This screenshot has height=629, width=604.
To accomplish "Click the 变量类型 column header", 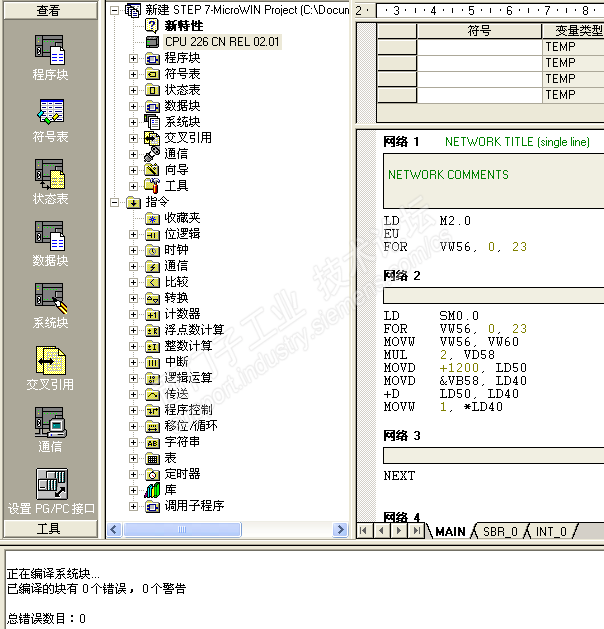I will (x=574, y=31).
